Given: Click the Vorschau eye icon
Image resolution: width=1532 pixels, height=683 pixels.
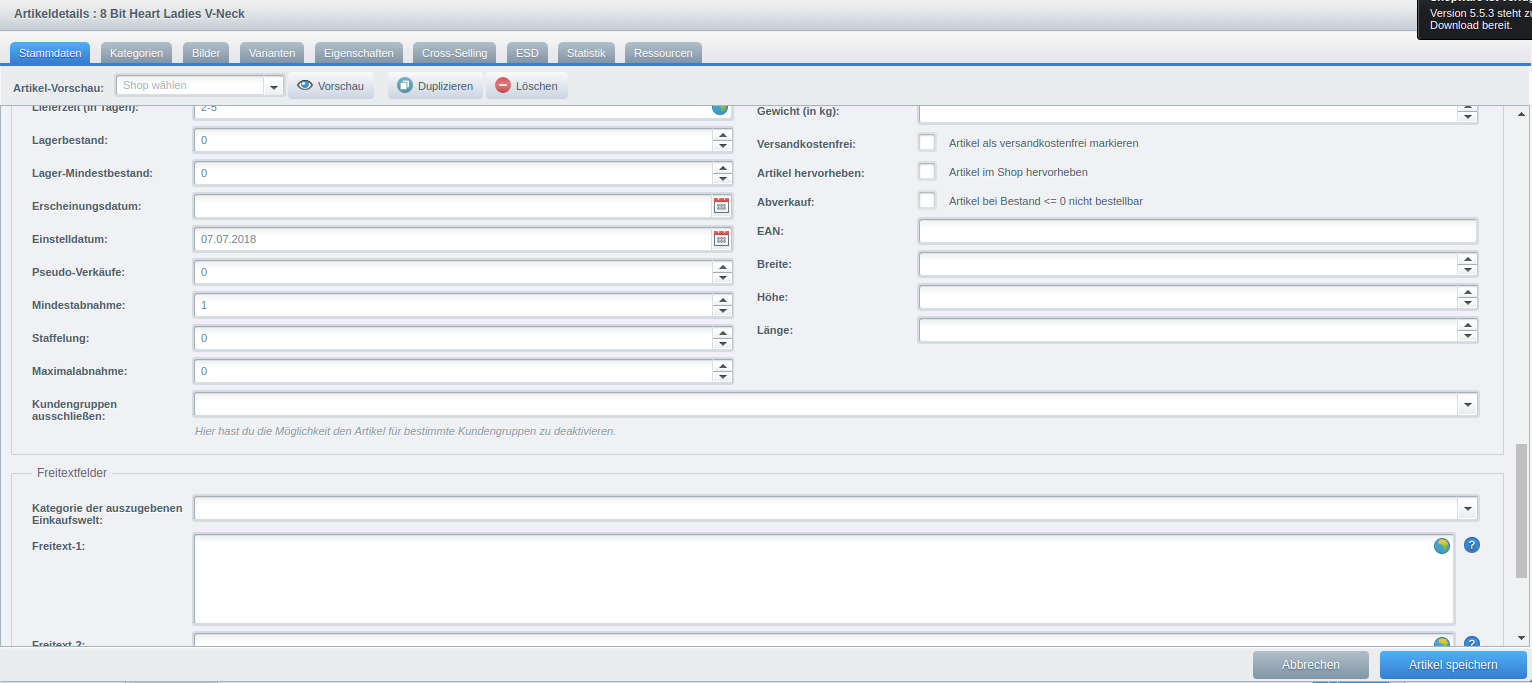Looking at the screenshot, I should (306, 86).
